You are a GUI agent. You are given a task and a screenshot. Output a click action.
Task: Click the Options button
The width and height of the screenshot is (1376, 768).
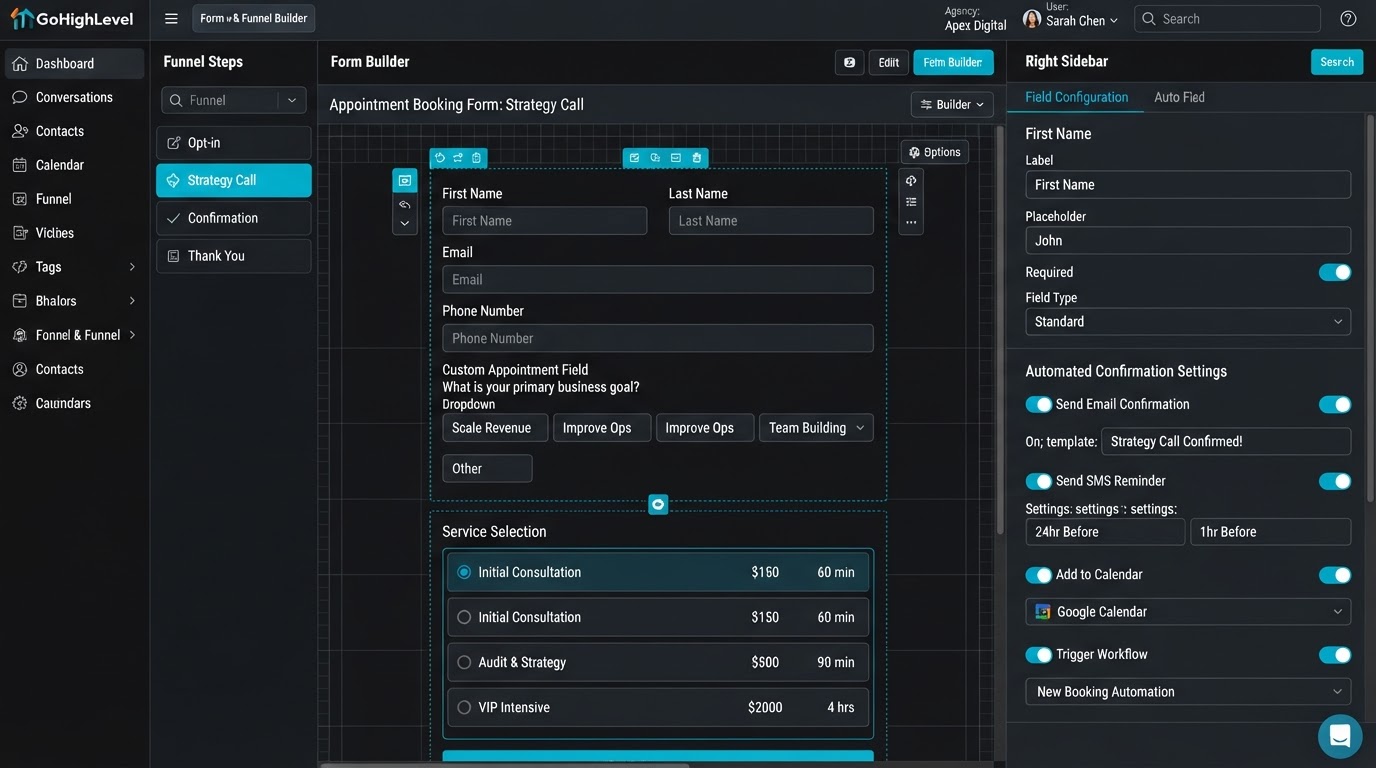935,152
